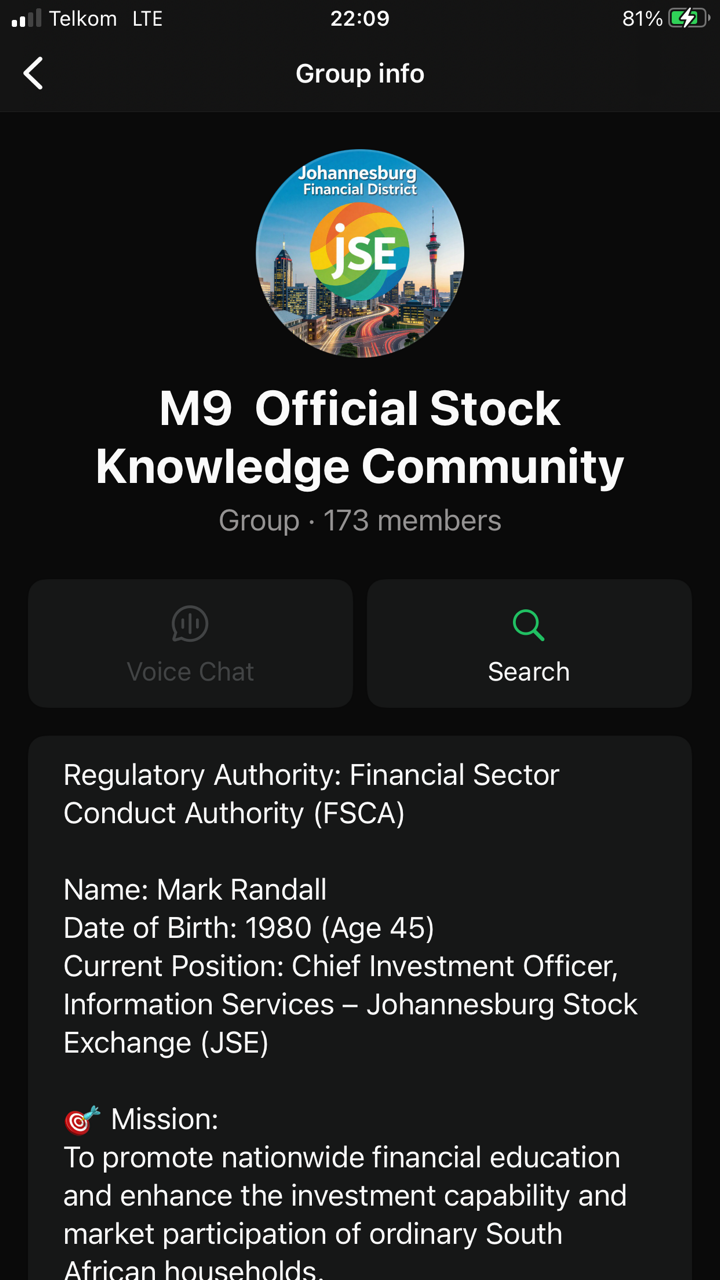The width and height of the screenshot is (720, 1280).
Task: Tap the 22:09 clock in status bar
Action: point(360,18)
